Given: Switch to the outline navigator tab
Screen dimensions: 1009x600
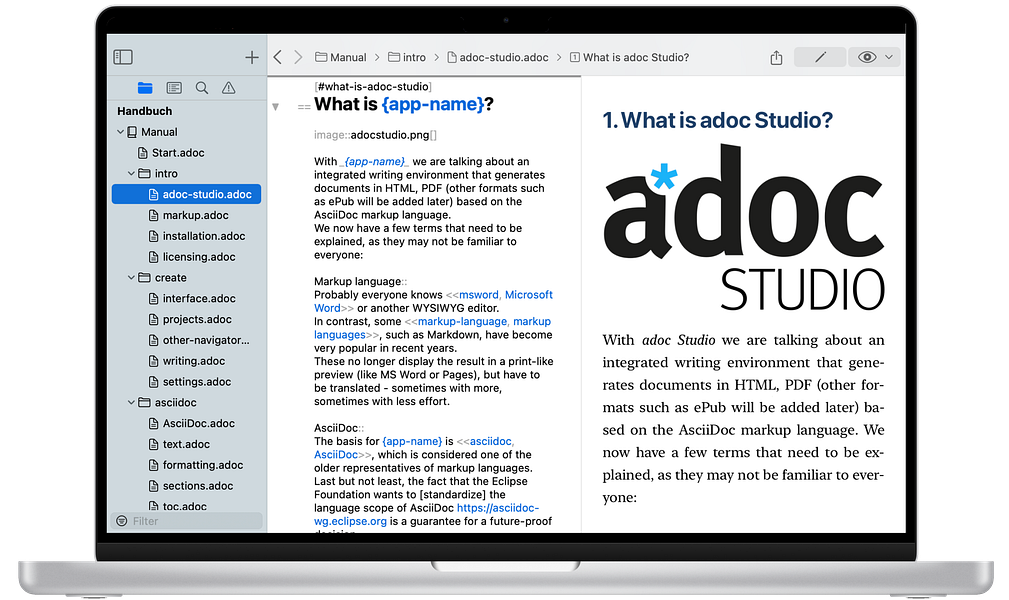Looking at the screenshot, I should coord(174,88).
